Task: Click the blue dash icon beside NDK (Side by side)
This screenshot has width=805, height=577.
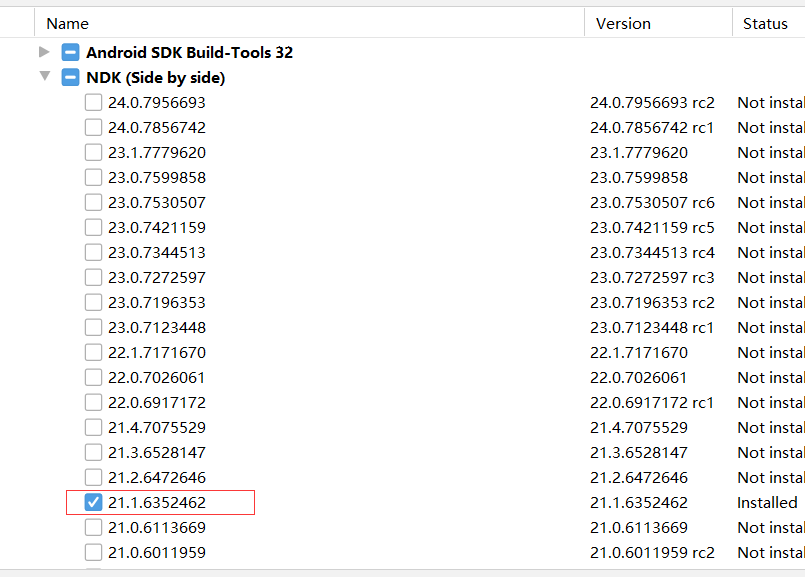Action: point(69,77)
